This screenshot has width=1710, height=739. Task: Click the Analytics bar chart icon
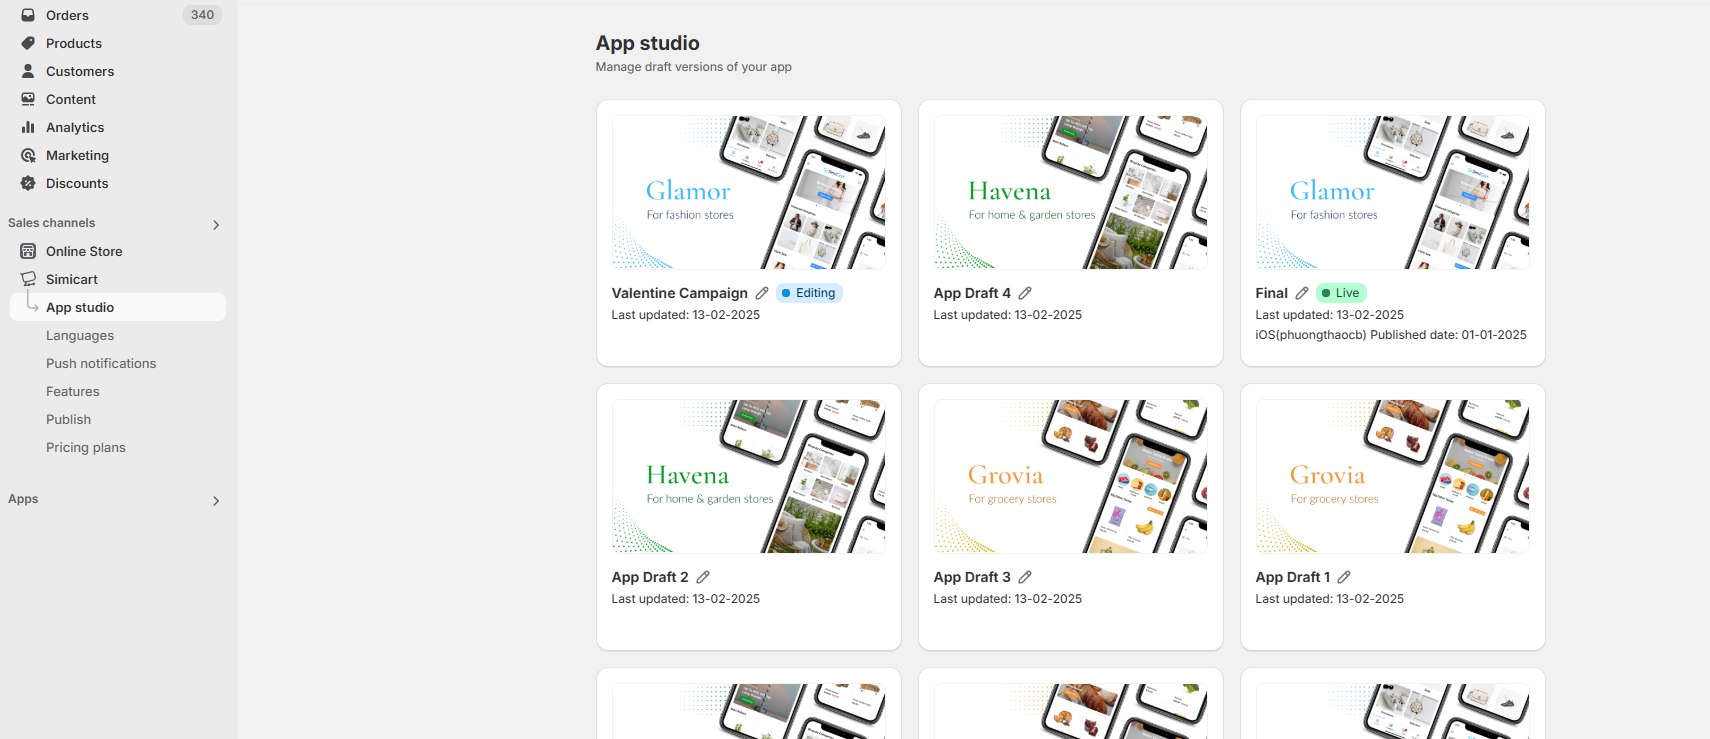point(28,127)
